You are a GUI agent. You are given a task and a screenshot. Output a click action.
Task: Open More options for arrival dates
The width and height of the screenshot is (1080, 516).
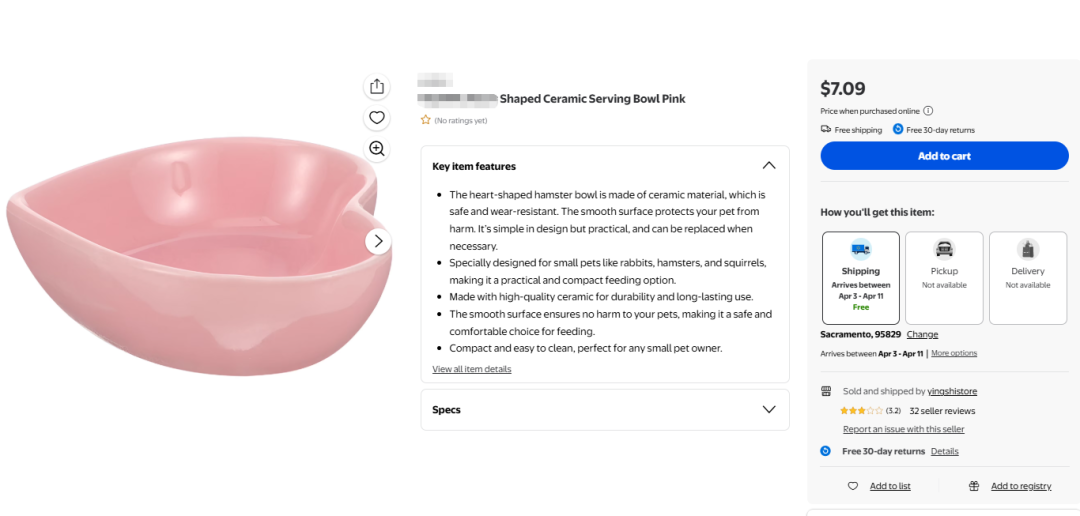[954, 353]
